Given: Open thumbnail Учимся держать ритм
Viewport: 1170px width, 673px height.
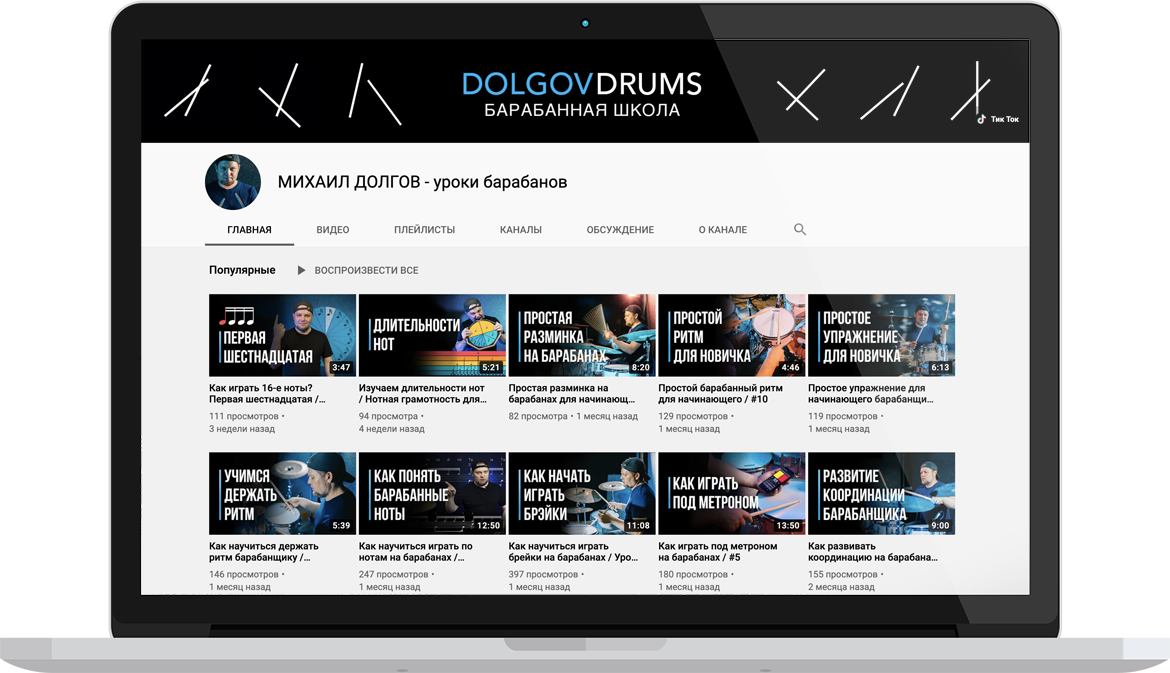Looking at the screenshot, I should [x=282, y=493].
